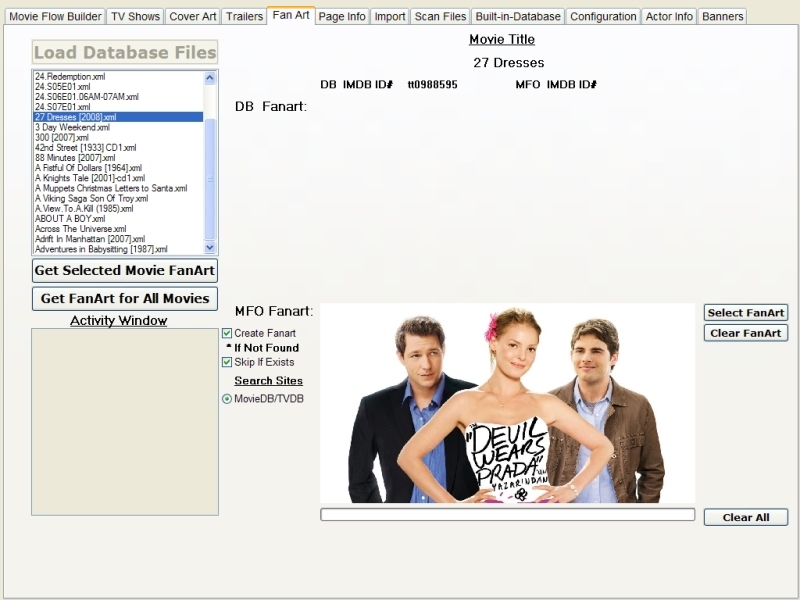Open the Actor Info tab
This screenshot has height=600, width=800.
tap(669, 17)
